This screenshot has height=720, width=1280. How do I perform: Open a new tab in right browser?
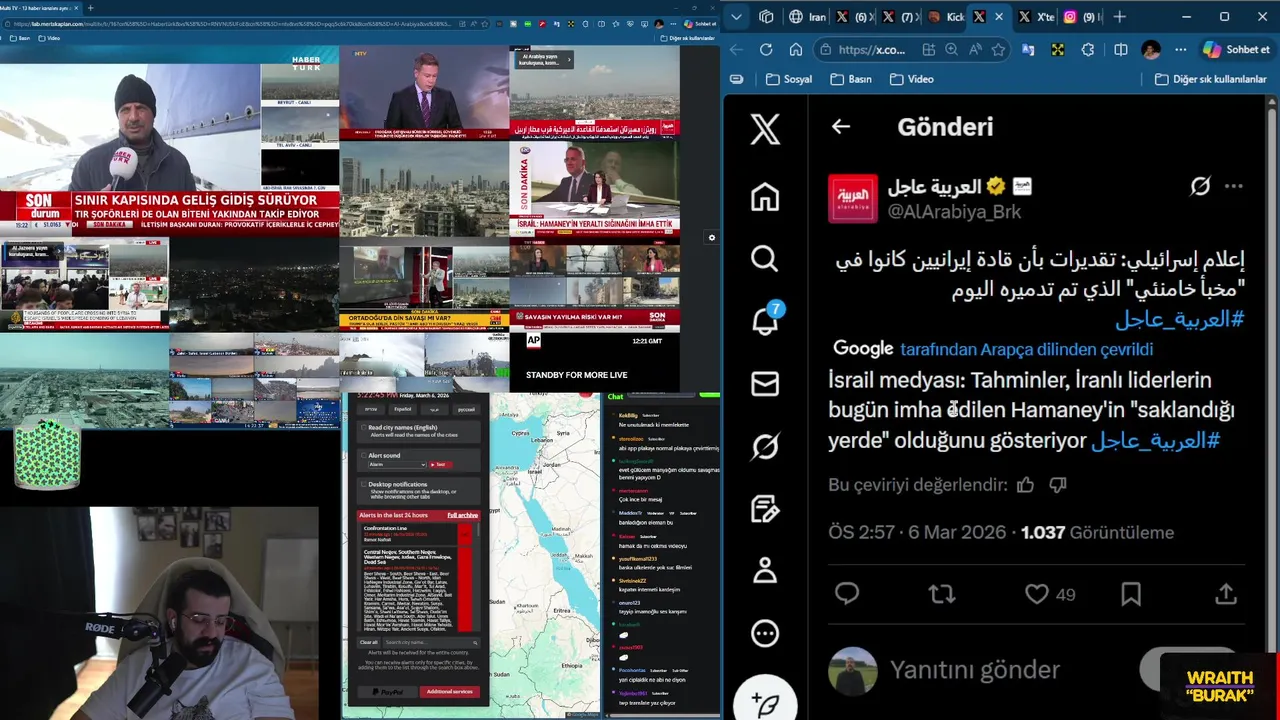(1119, 16)
